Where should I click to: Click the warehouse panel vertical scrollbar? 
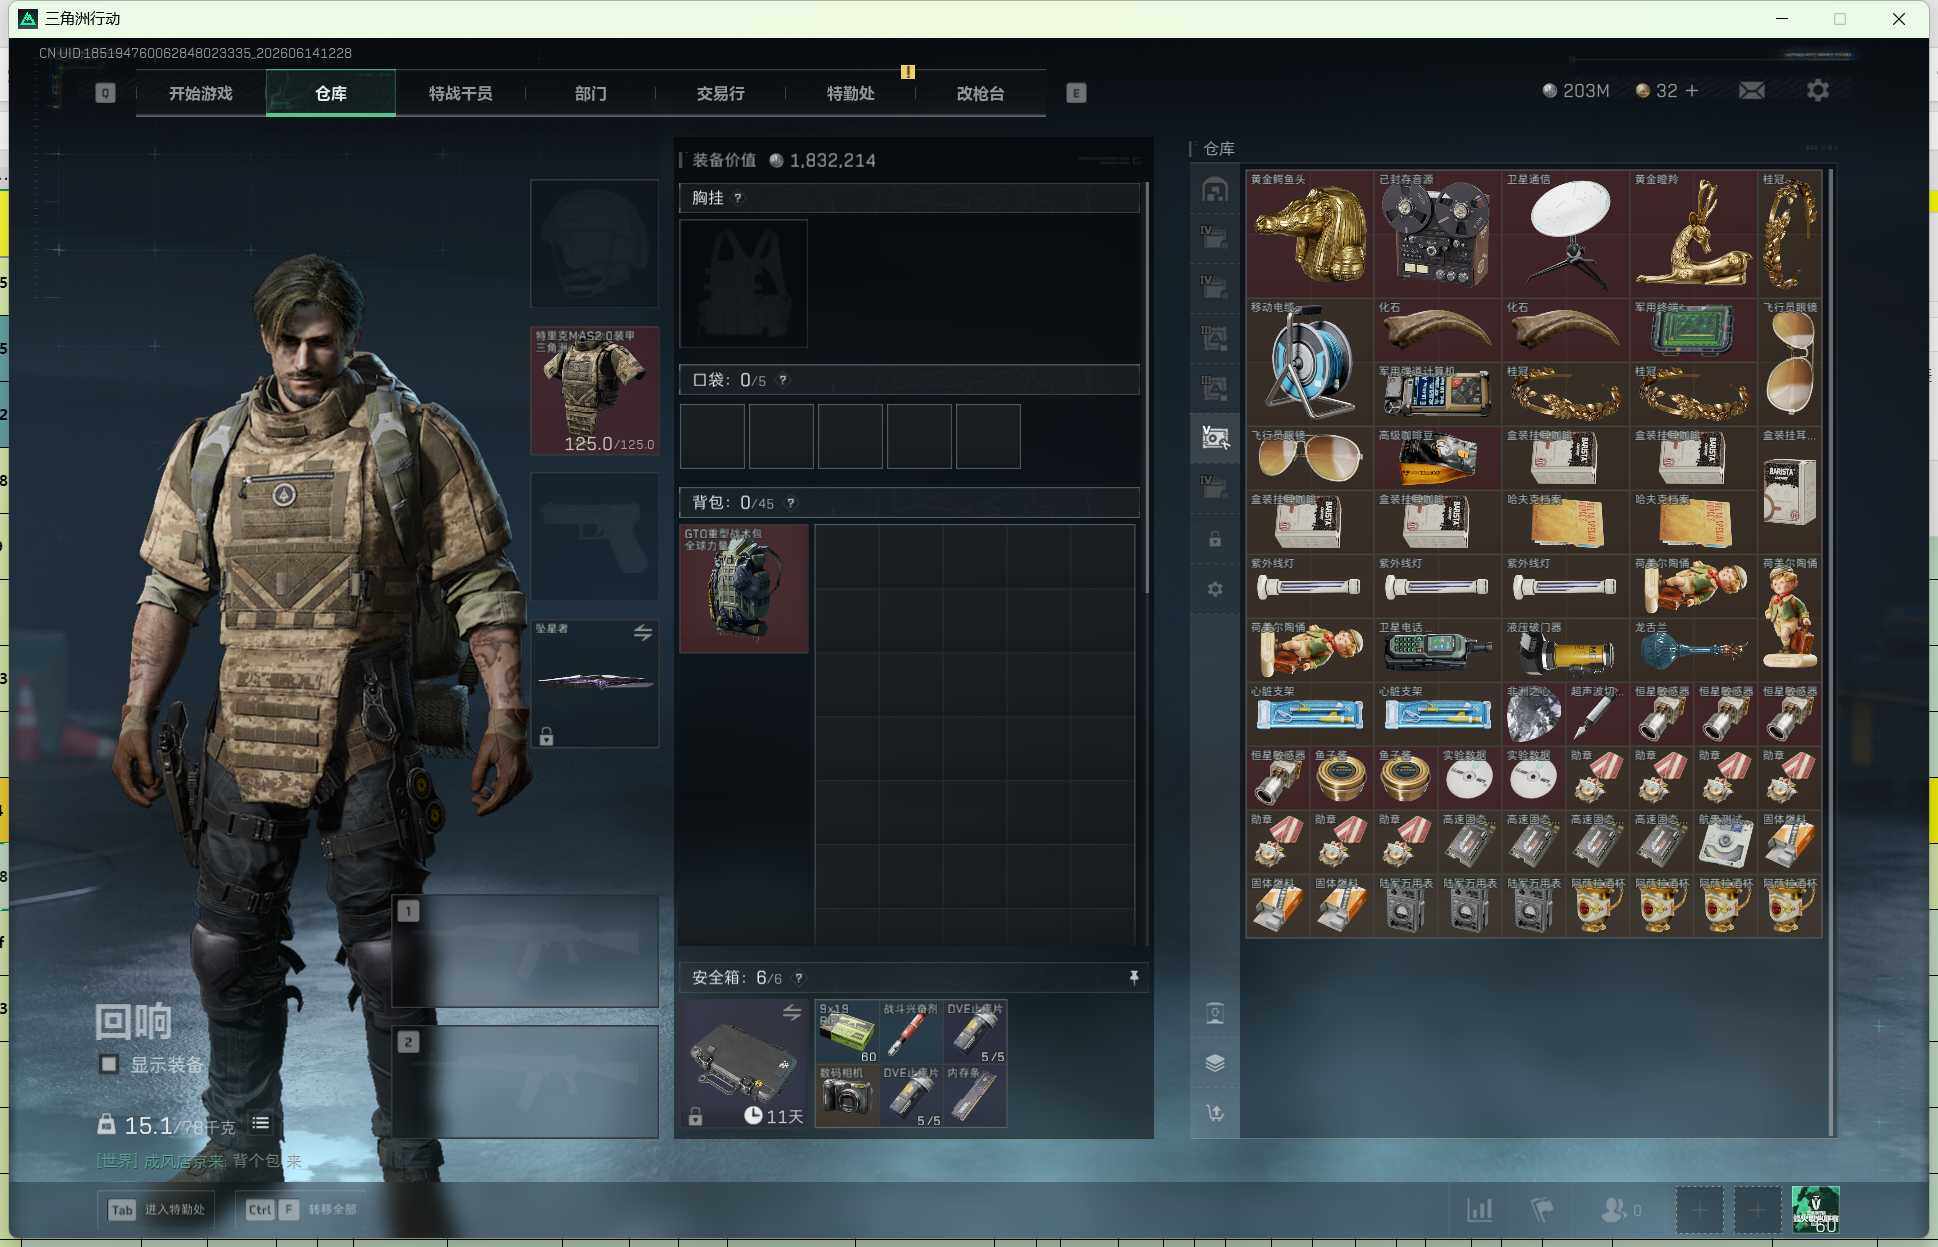point(1831,652)
